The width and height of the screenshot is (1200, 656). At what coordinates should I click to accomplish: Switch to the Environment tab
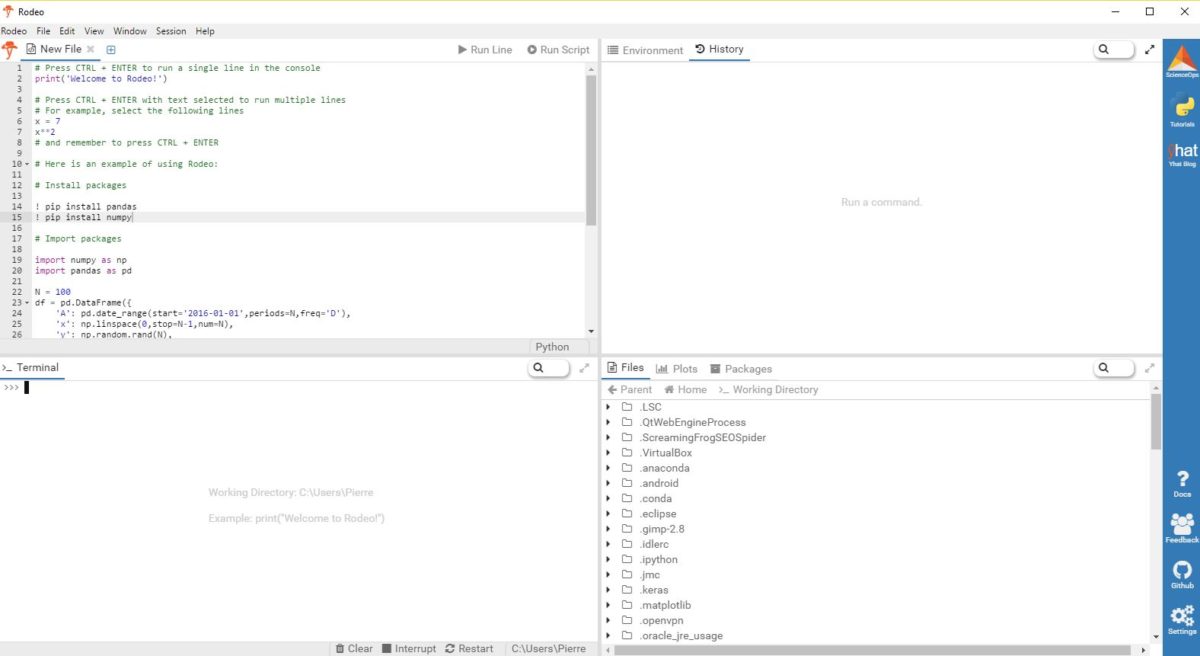click(x=645, y=50)
